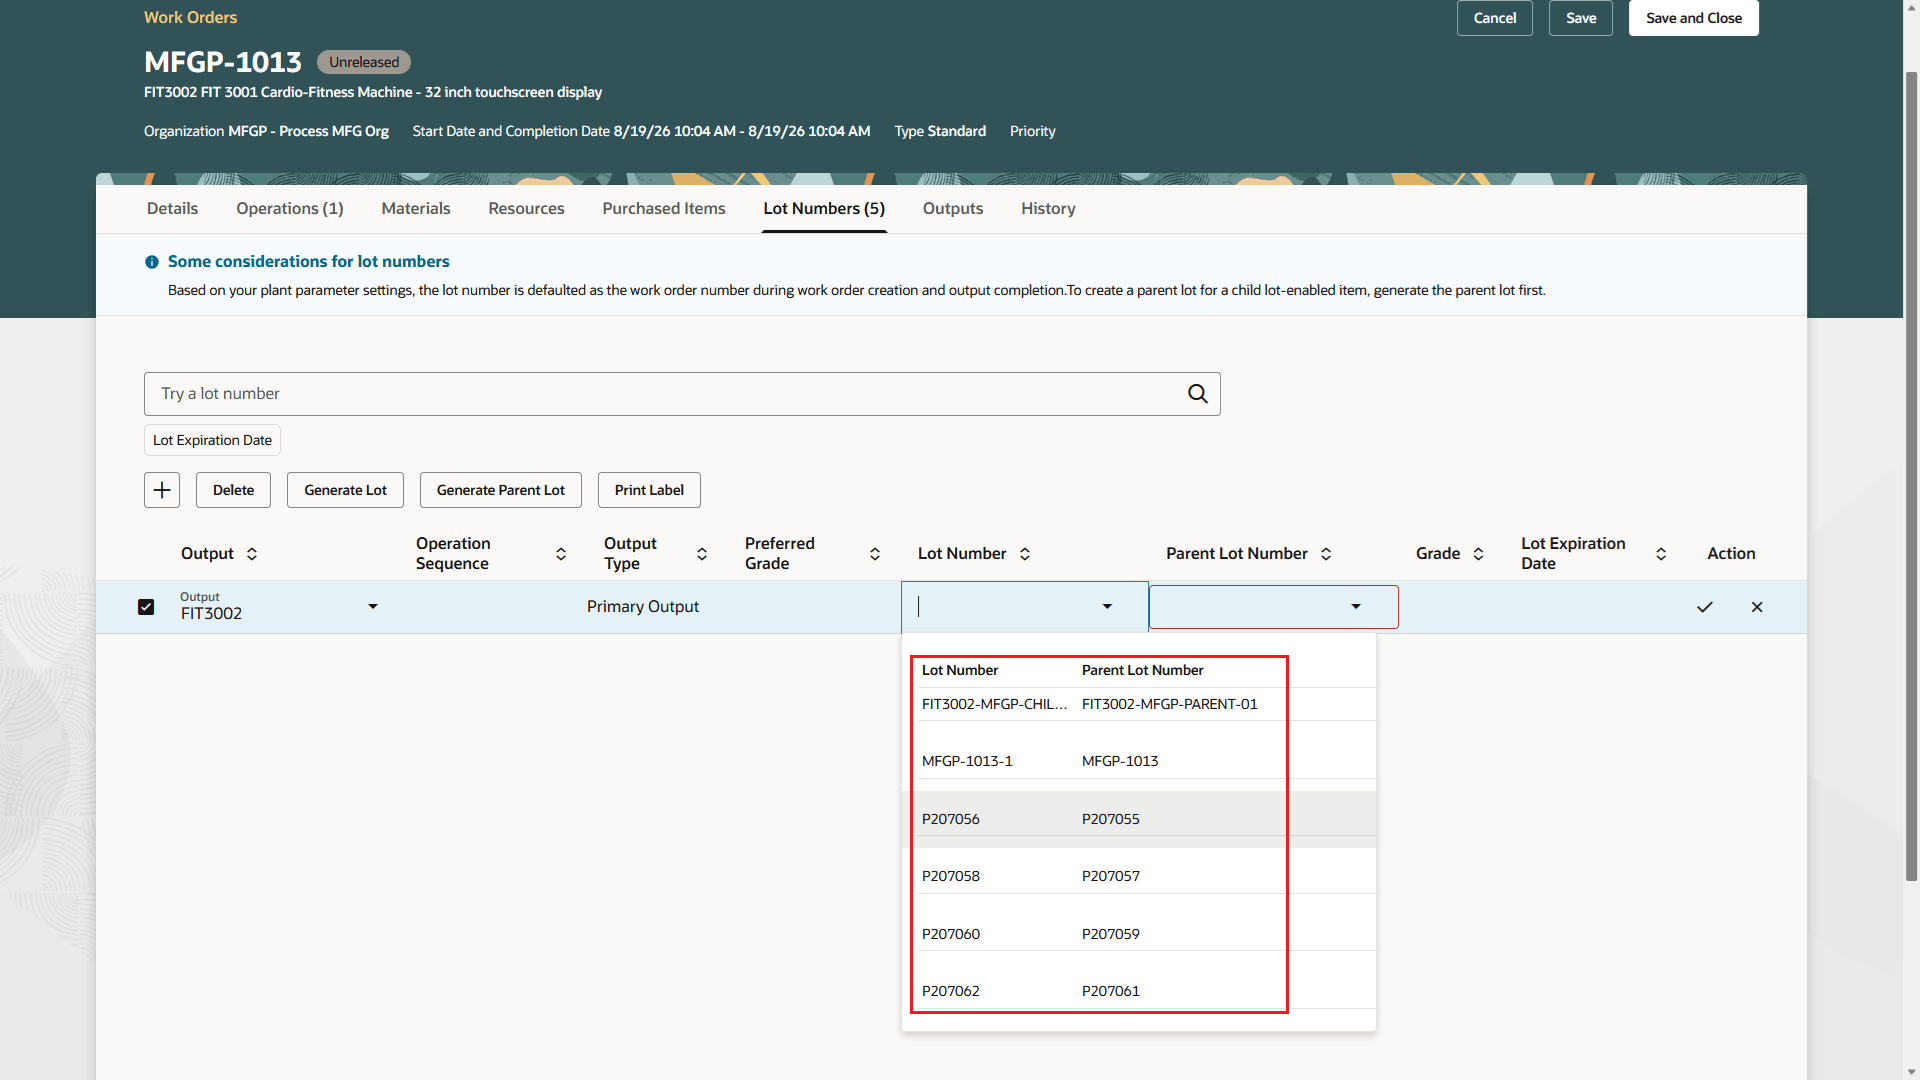Click the Print Label button
Screen dimensions: 1920x1080
(x=649, y=490)
